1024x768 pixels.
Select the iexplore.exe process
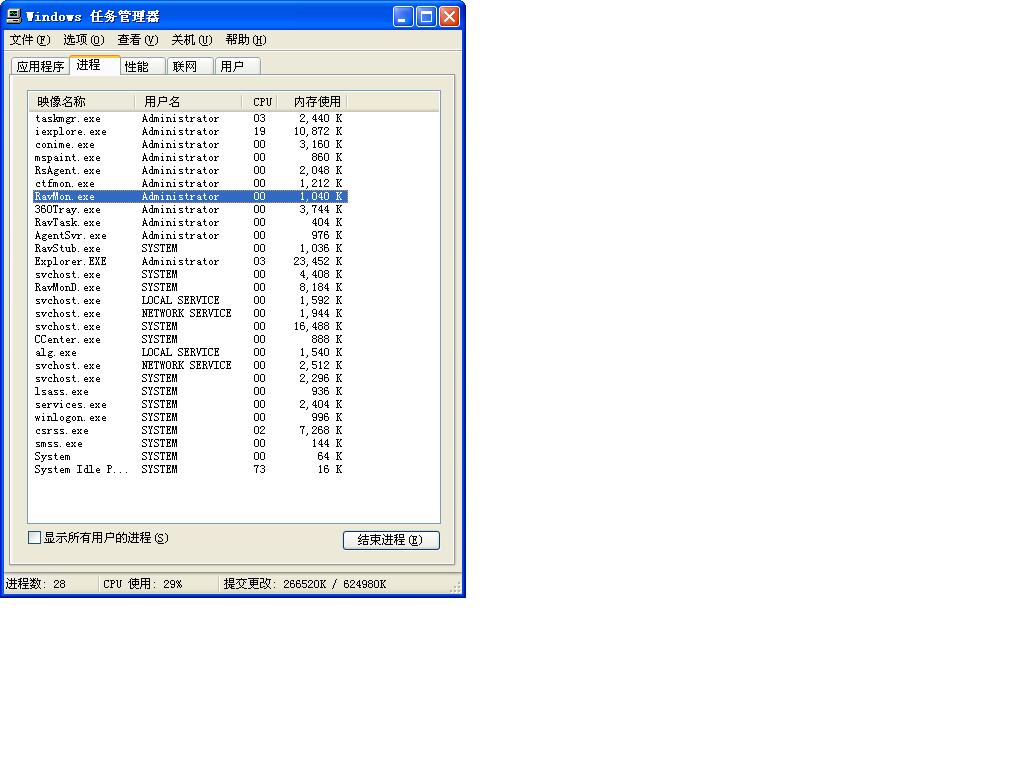point(189,132)
